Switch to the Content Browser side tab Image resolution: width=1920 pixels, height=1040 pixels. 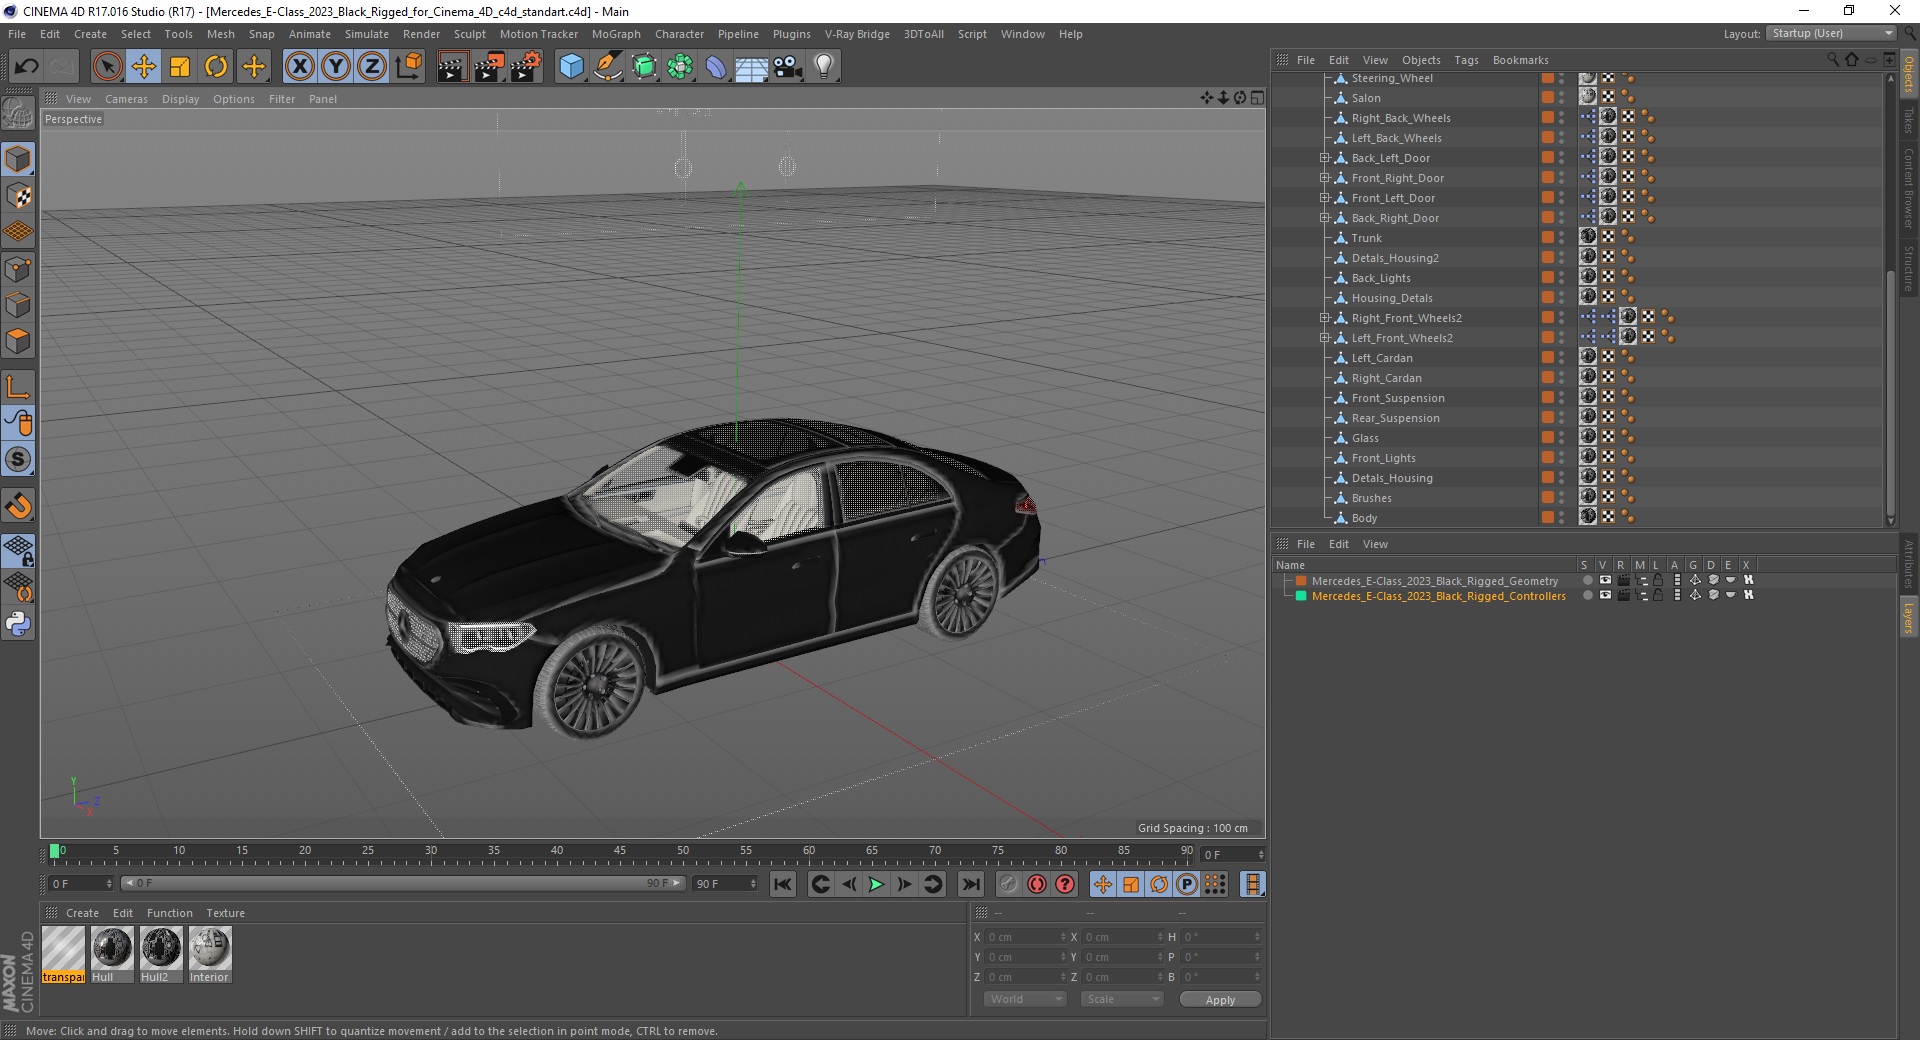(x=1909, y=188)
